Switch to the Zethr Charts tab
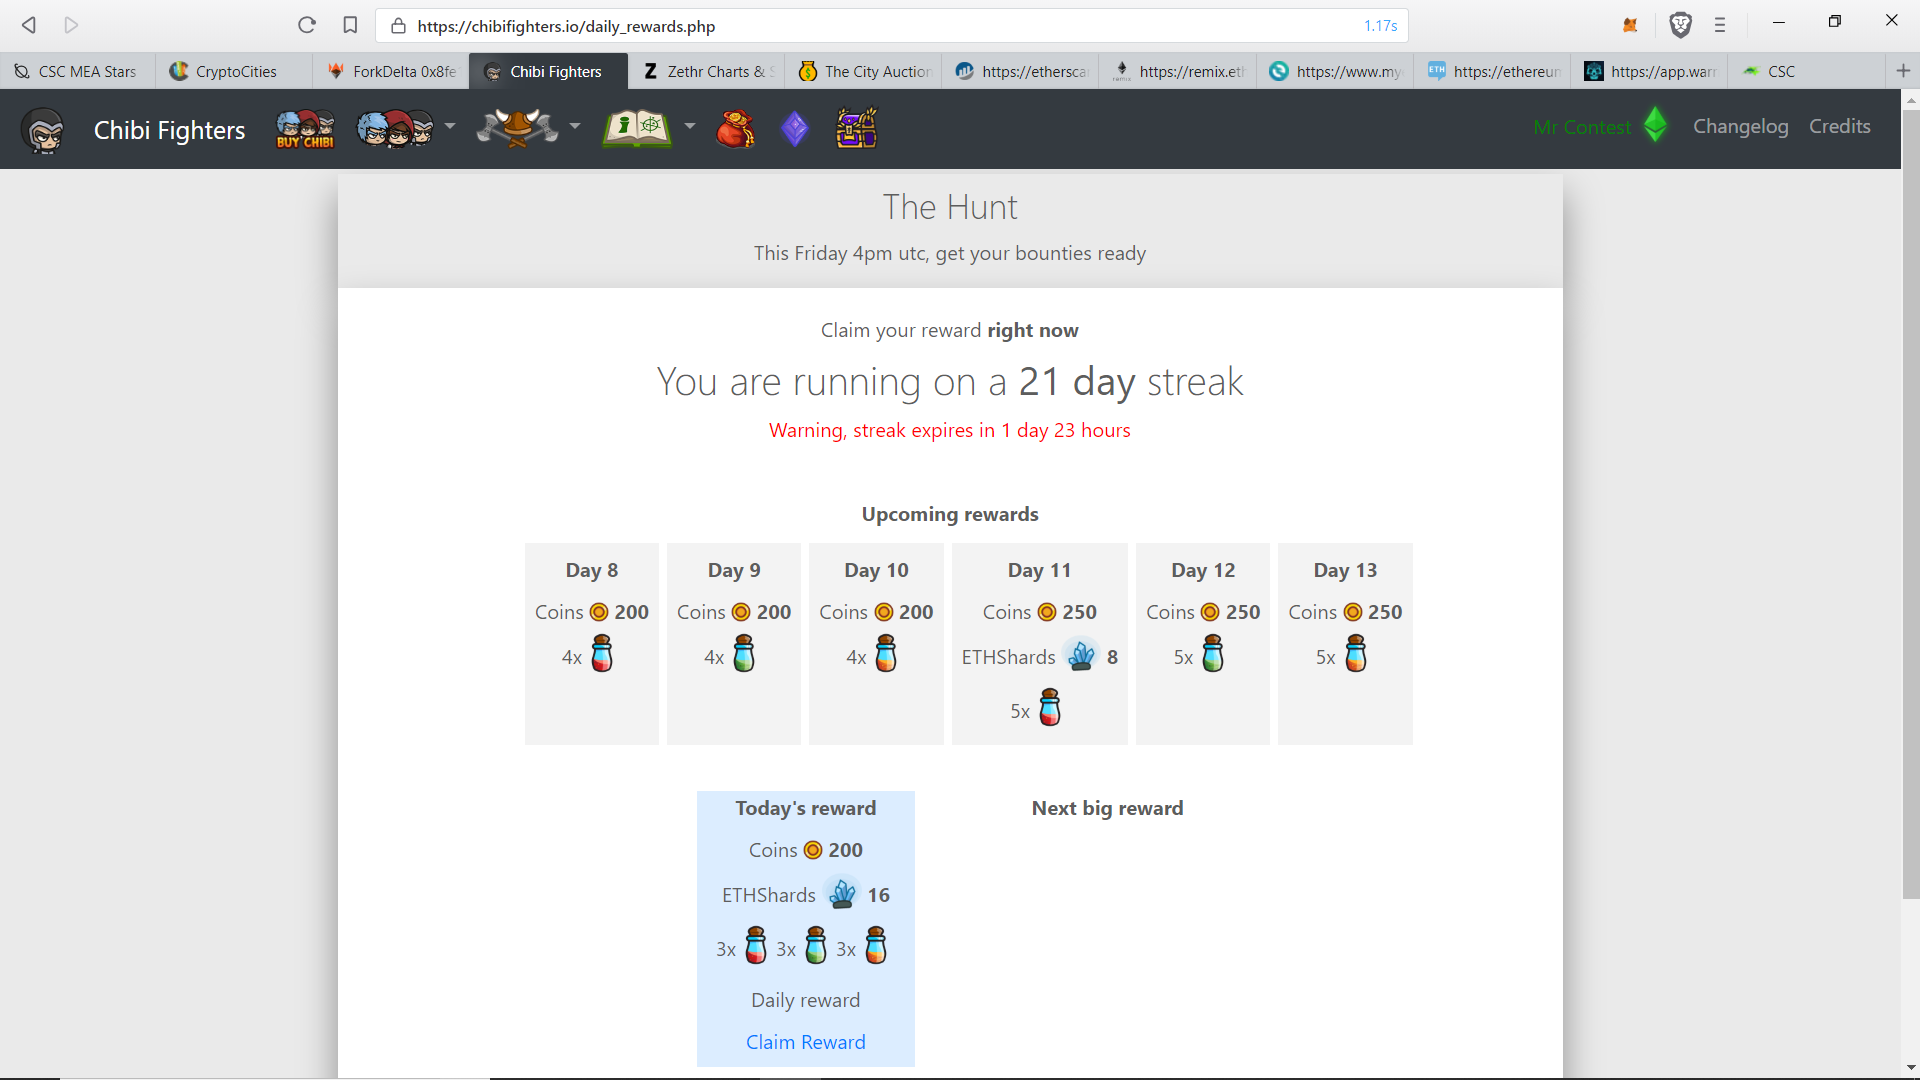This screenshot has height=1080, width=1920. tap(707, 71)
